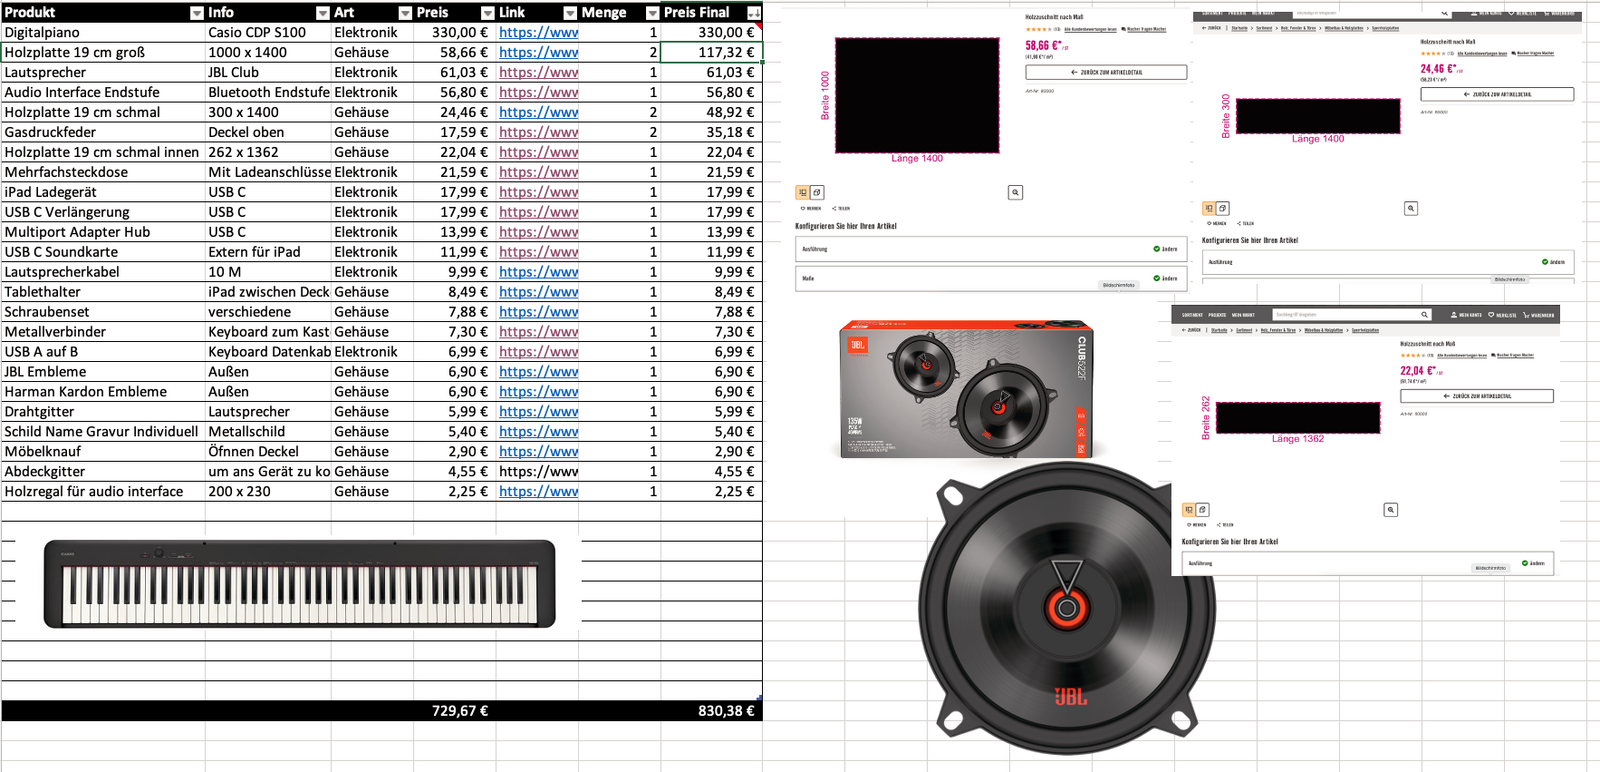
Task: Open the Preis column filter dropdown
Action: click(x=488, y=13)
